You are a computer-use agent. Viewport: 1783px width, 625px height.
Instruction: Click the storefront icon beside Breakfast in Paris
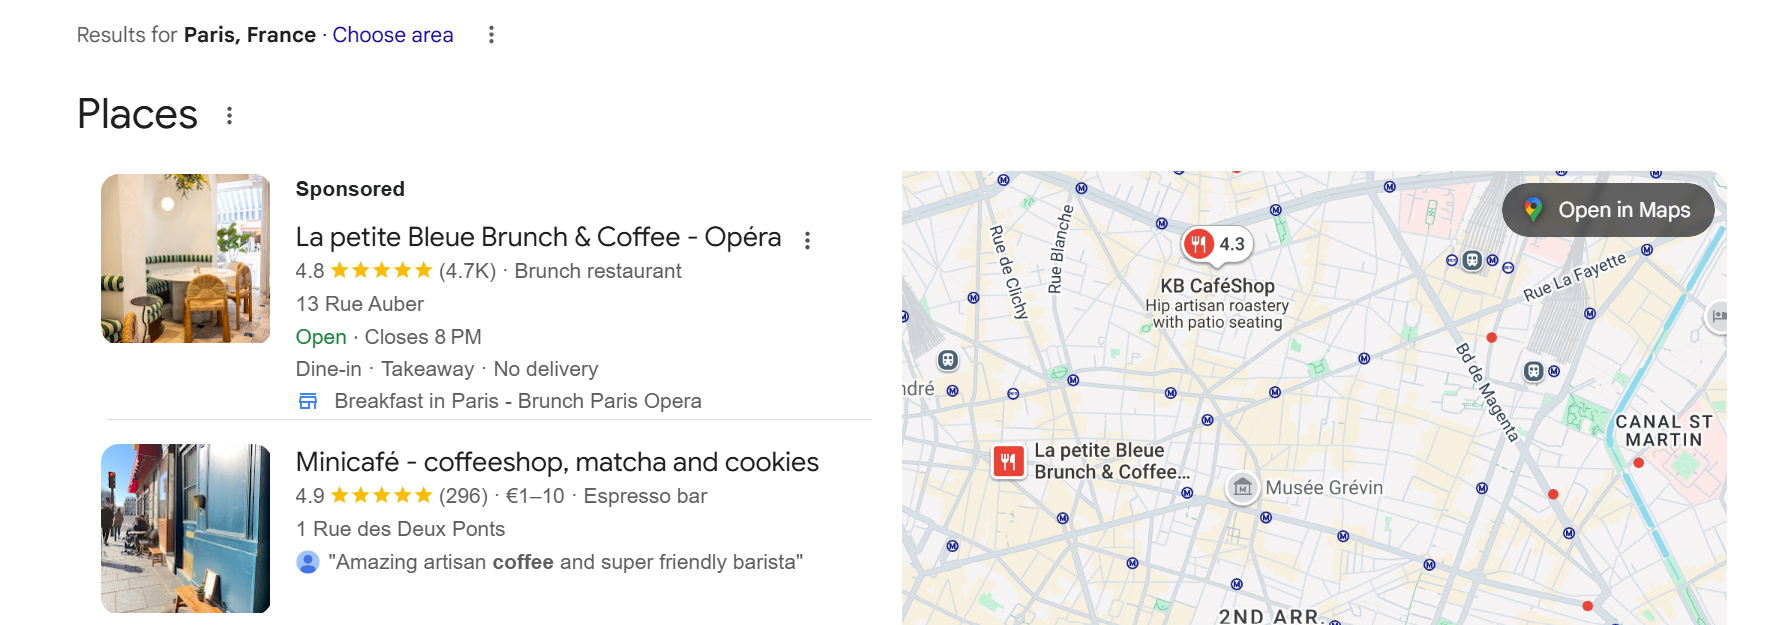click(x=308, y=401)
